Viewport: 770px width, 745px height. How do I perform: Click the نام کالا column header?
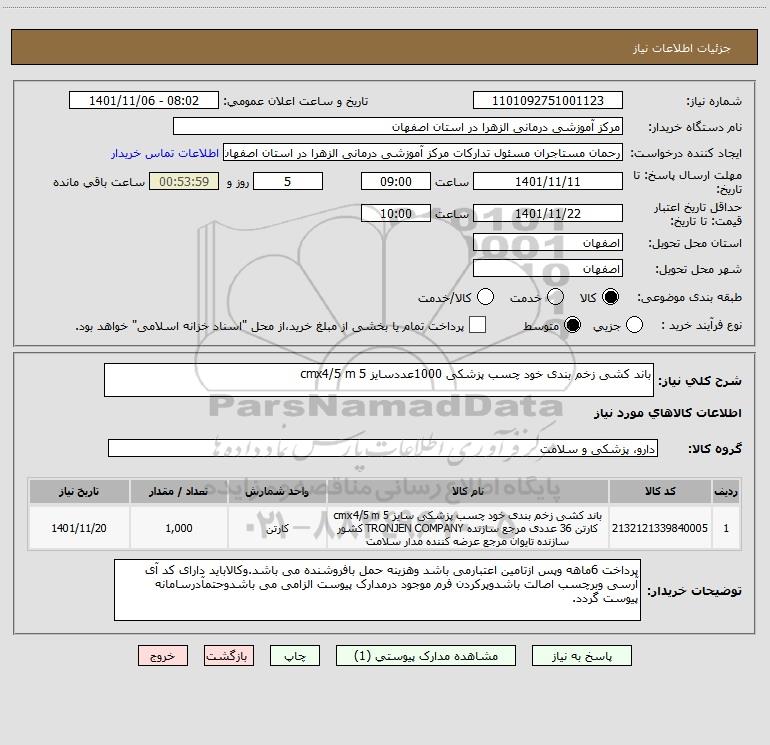[x=468, y=492]
